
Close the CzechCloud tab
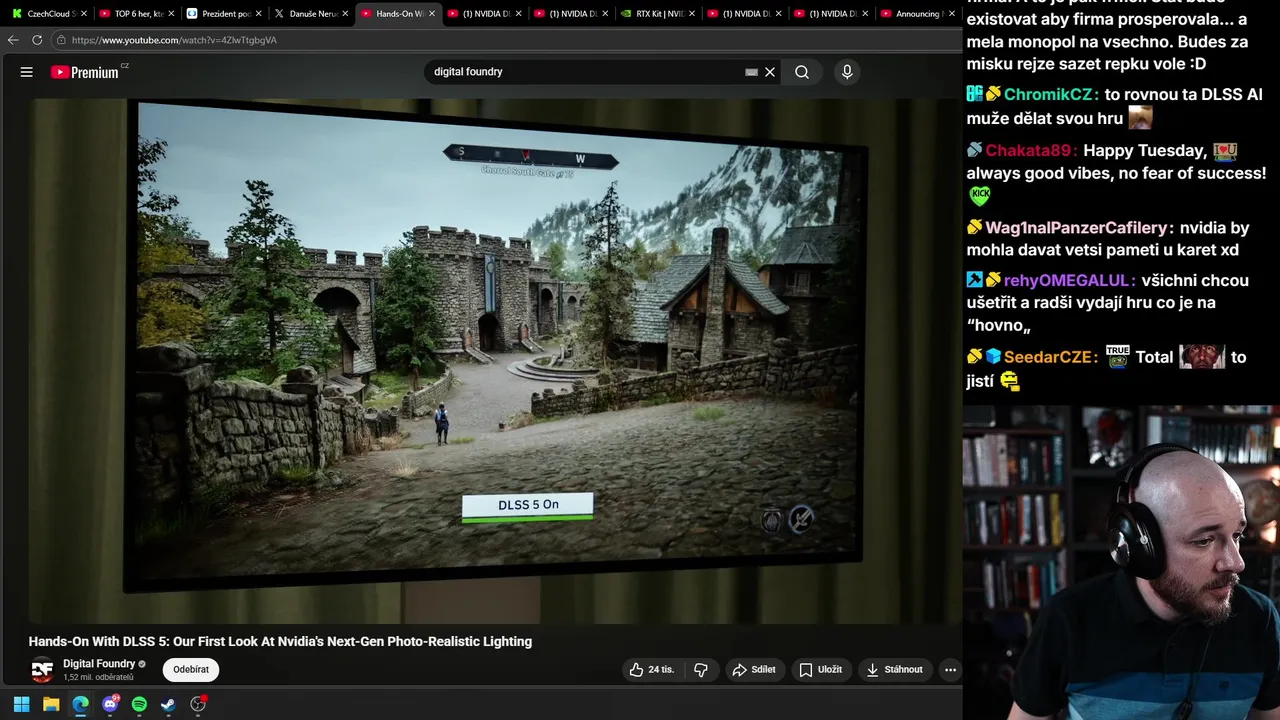click(84, 14)
